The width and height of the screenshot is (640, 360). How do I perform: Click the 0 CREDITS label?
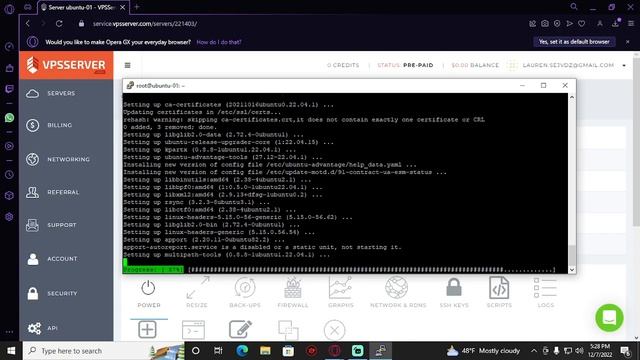(343, 65)
